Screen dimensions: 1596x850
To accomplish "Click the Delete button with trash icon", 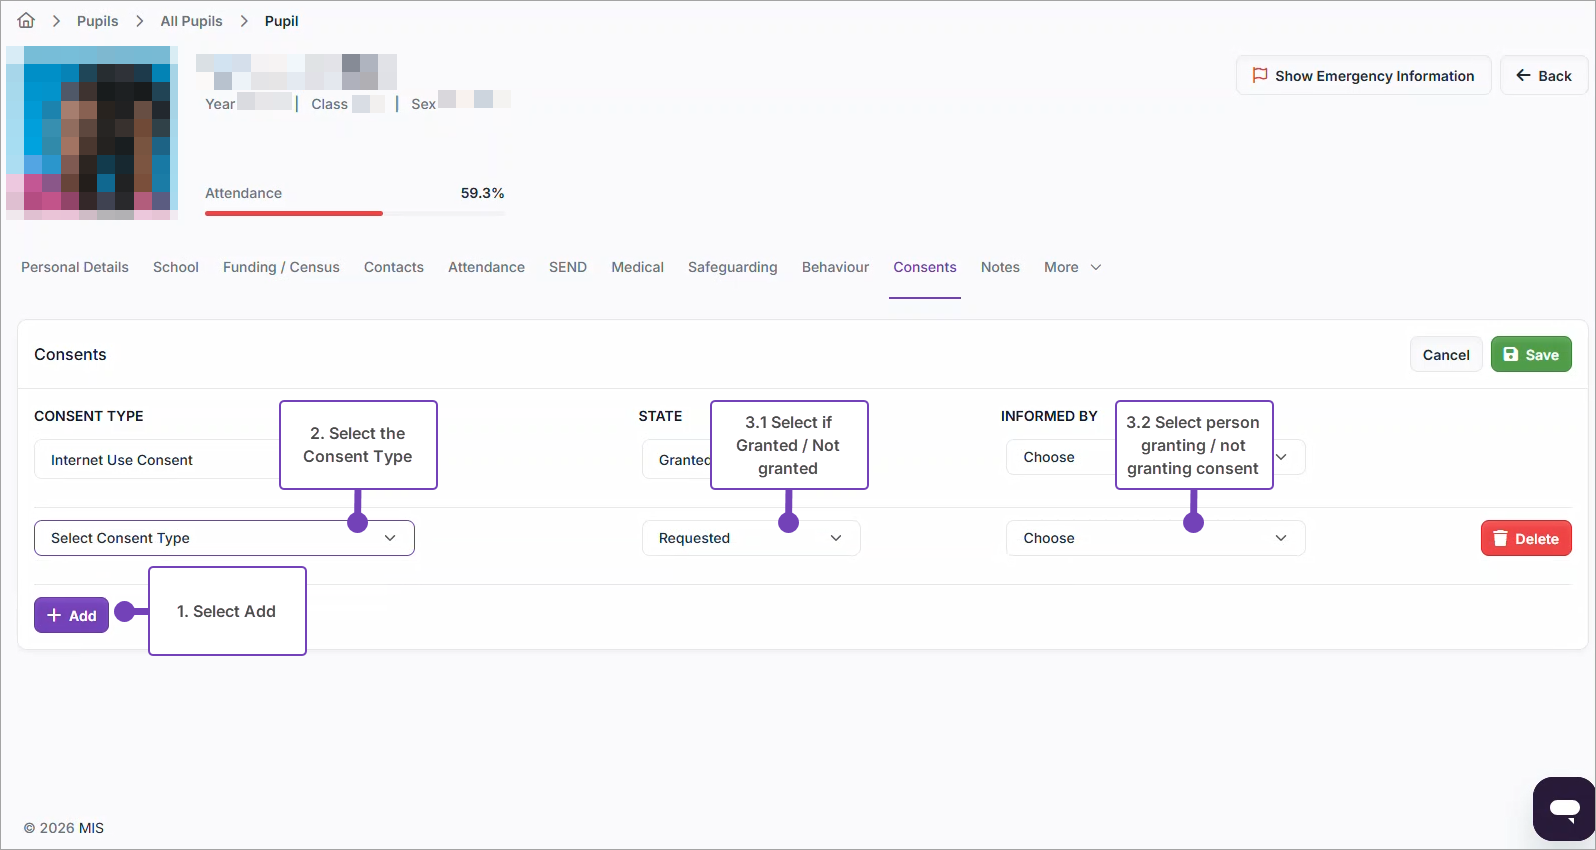I will click(1525, 539).
